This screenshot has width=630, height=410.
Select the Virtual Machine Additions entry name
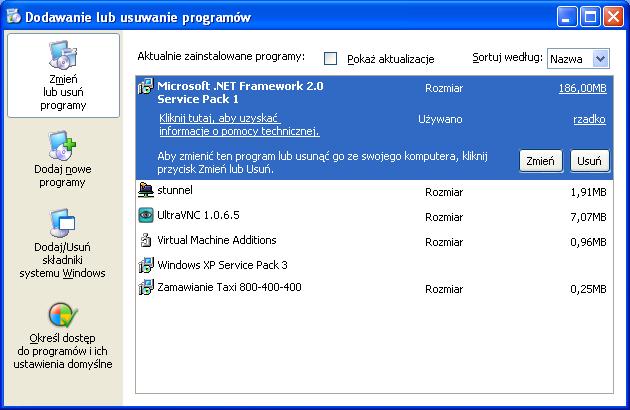point(217,240)
